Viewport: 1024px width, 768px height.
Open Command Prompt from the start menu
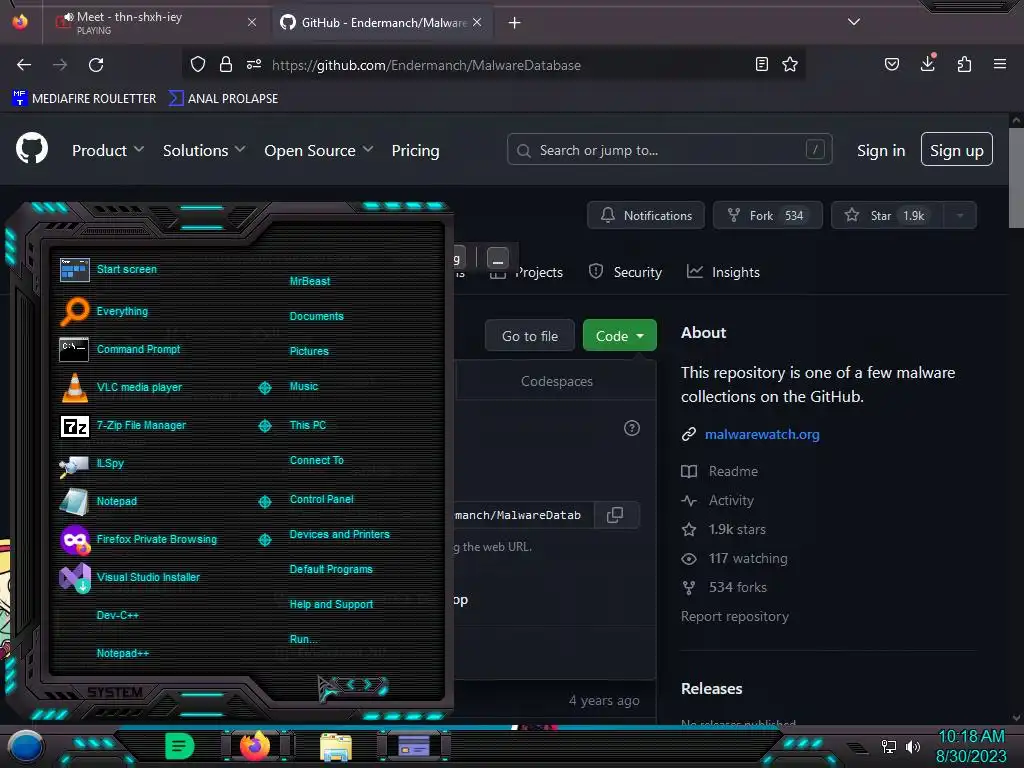pyautogui.click(x=120, y=349)
